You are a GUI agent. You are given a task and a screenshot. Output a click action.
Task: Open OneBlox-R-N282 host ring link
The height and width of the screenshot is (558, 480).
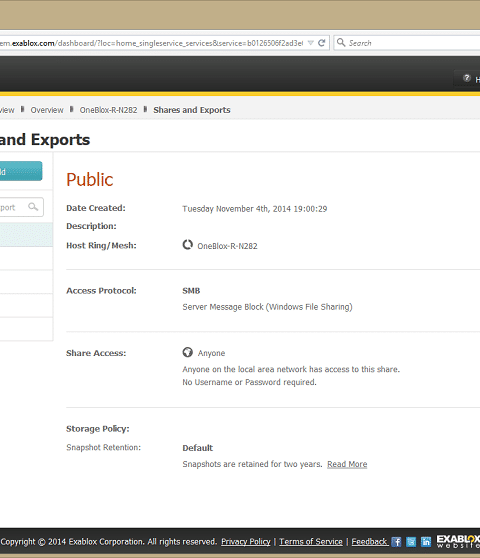point(227,246)
